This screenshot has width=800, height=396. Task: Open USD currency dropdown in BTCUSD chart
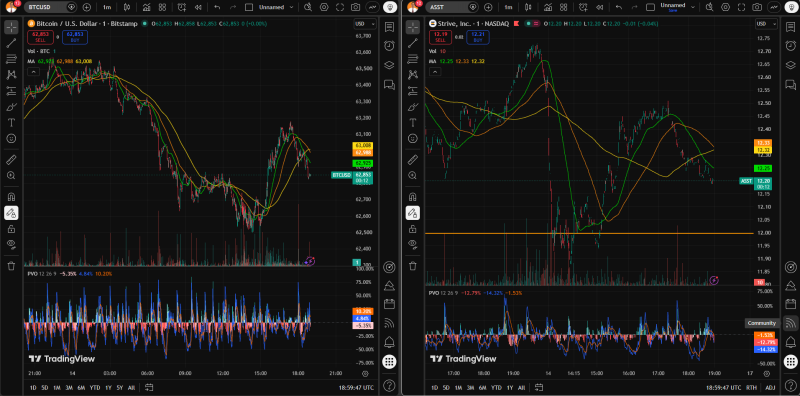tap(365, 24)
